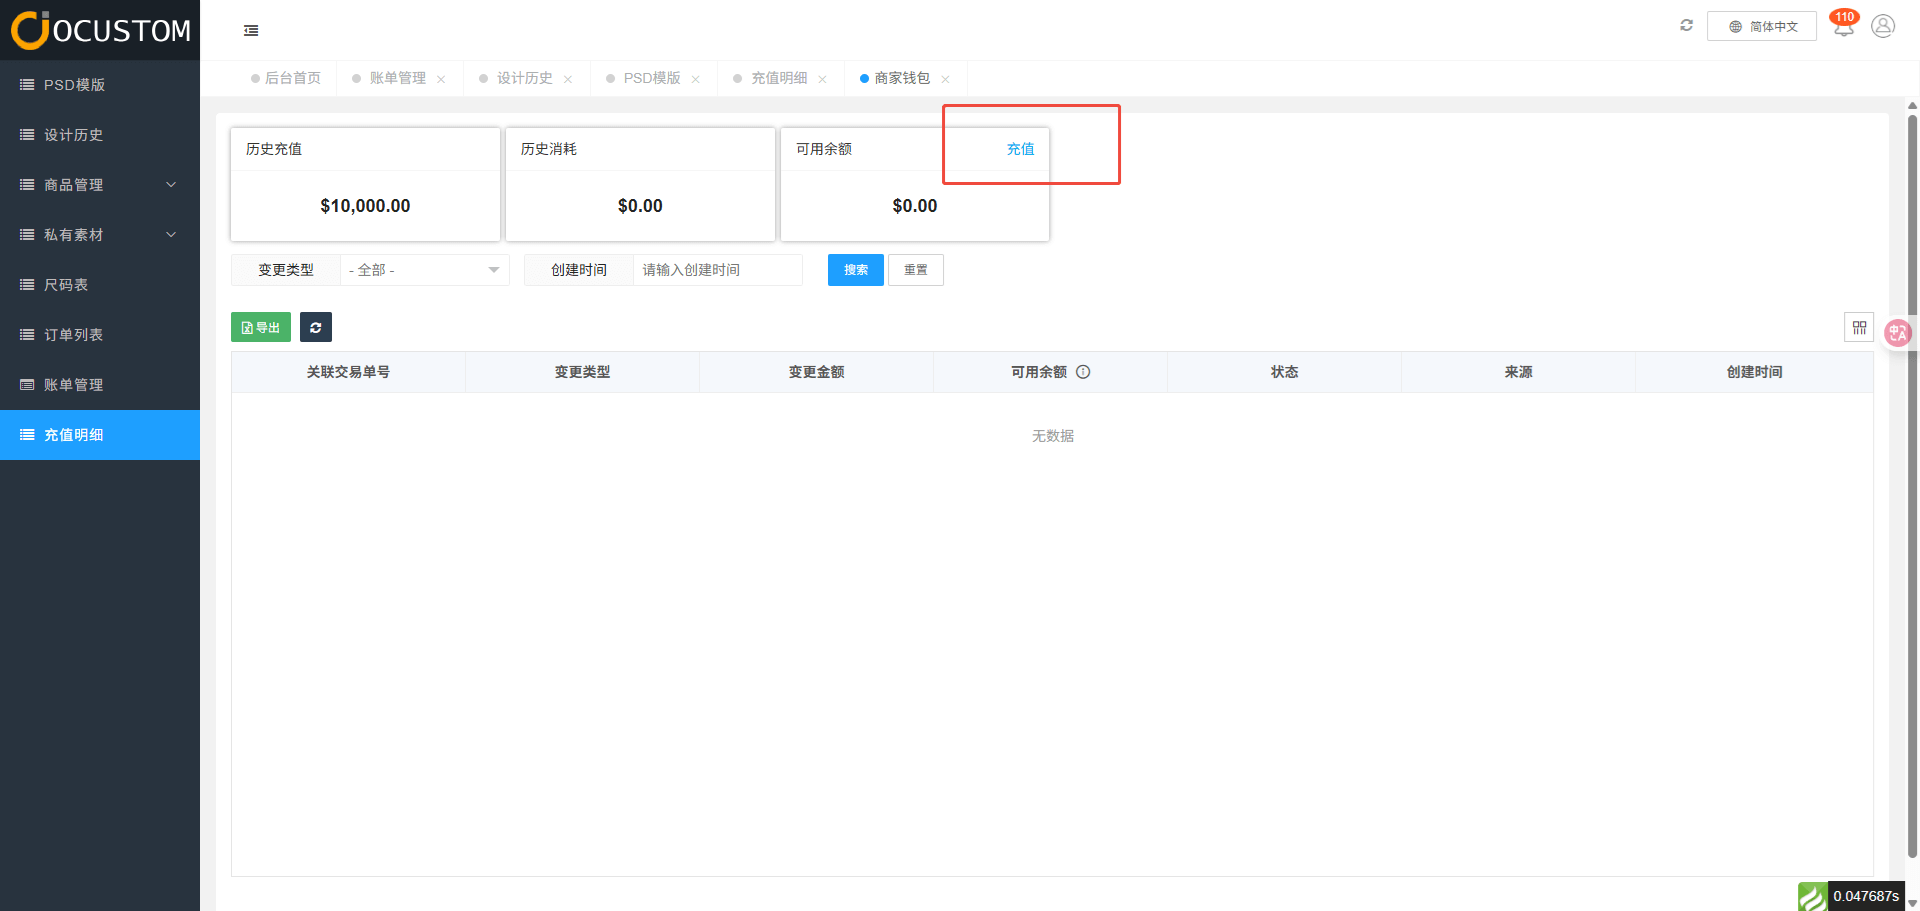The image size is (1920, 911).
Task: Click the table refresh icon button
Action: (316, 327)
